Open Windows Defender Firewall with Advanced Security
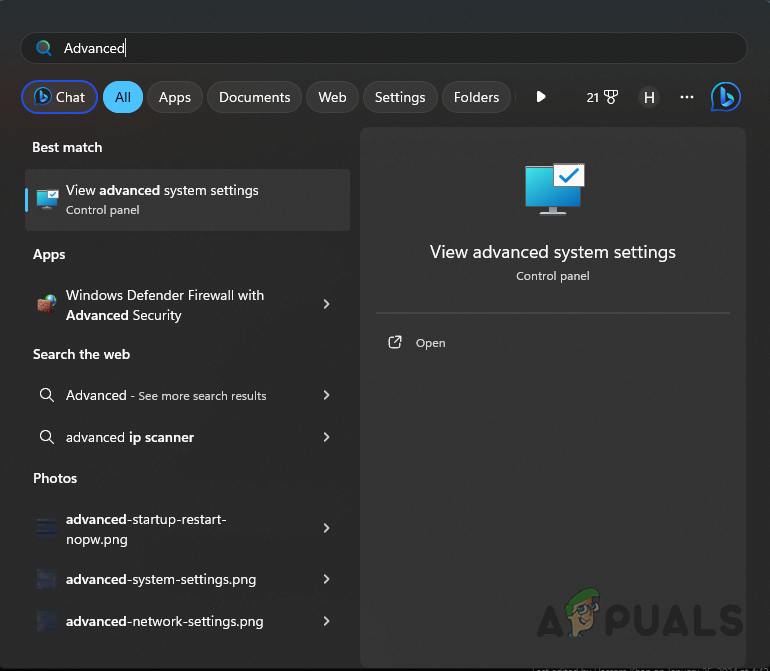Viewport: 770px width, 671px height. point(188,305)
